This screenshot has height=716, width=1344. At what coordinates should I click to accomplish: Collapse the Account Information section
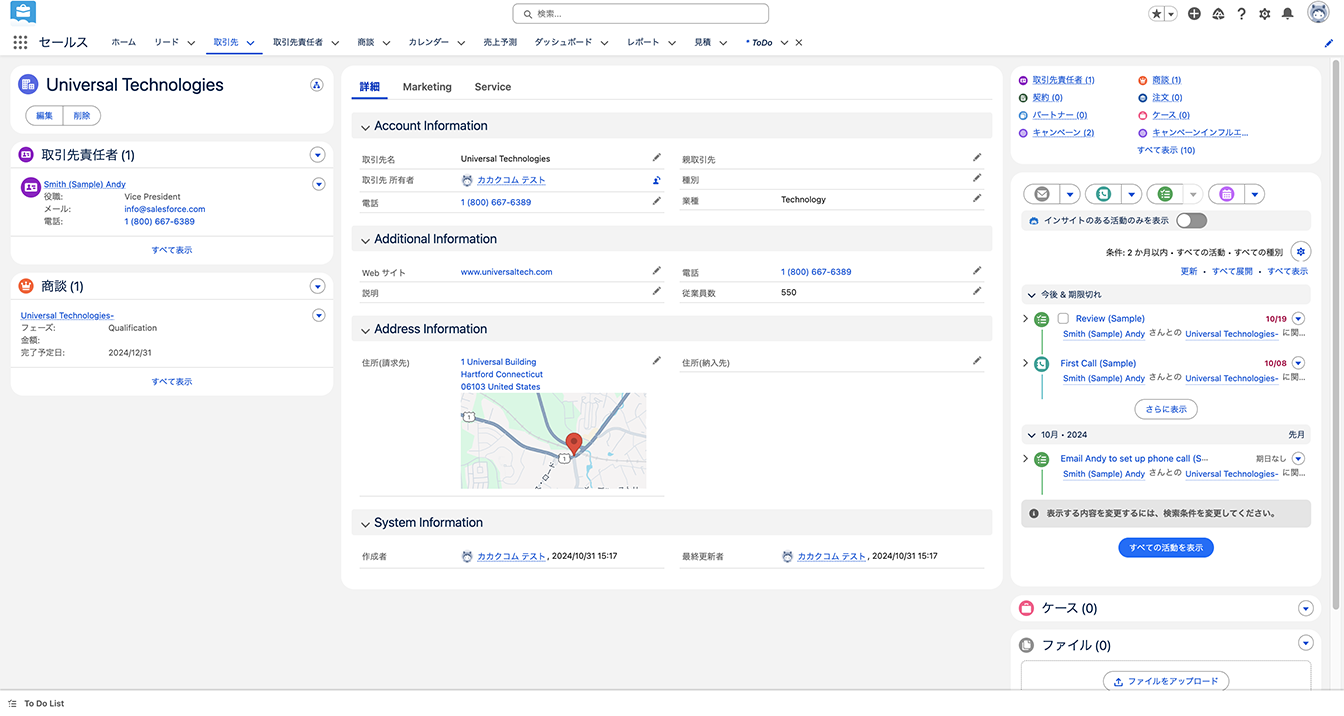pos(365,126)
